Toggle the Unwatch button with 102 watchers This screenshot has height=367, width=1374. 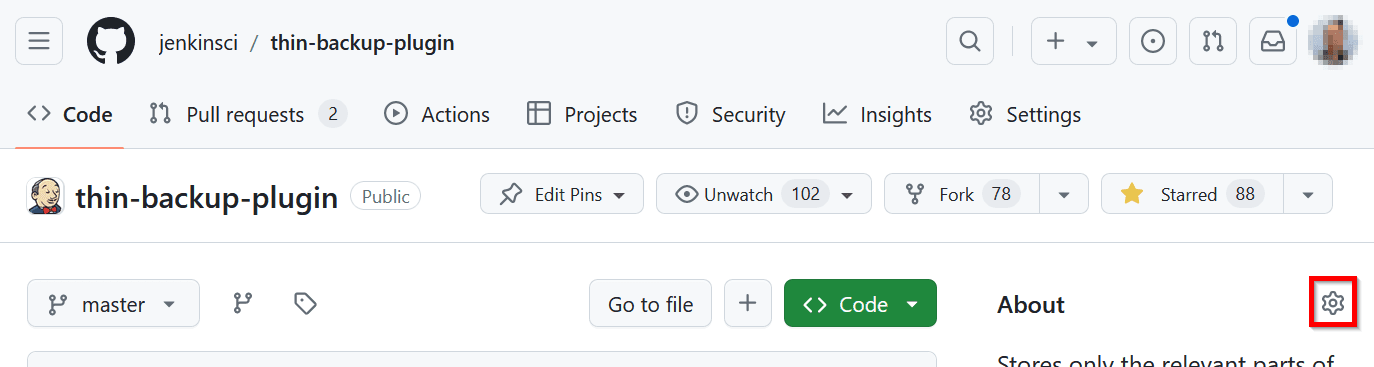pyautogui.click(x=763, y=194)
